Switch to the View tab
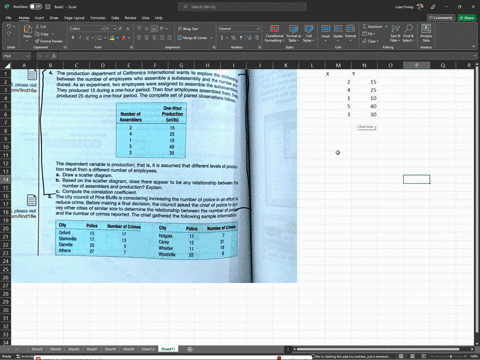This screenshot has width=480, height=360. (x=146, y=18)
